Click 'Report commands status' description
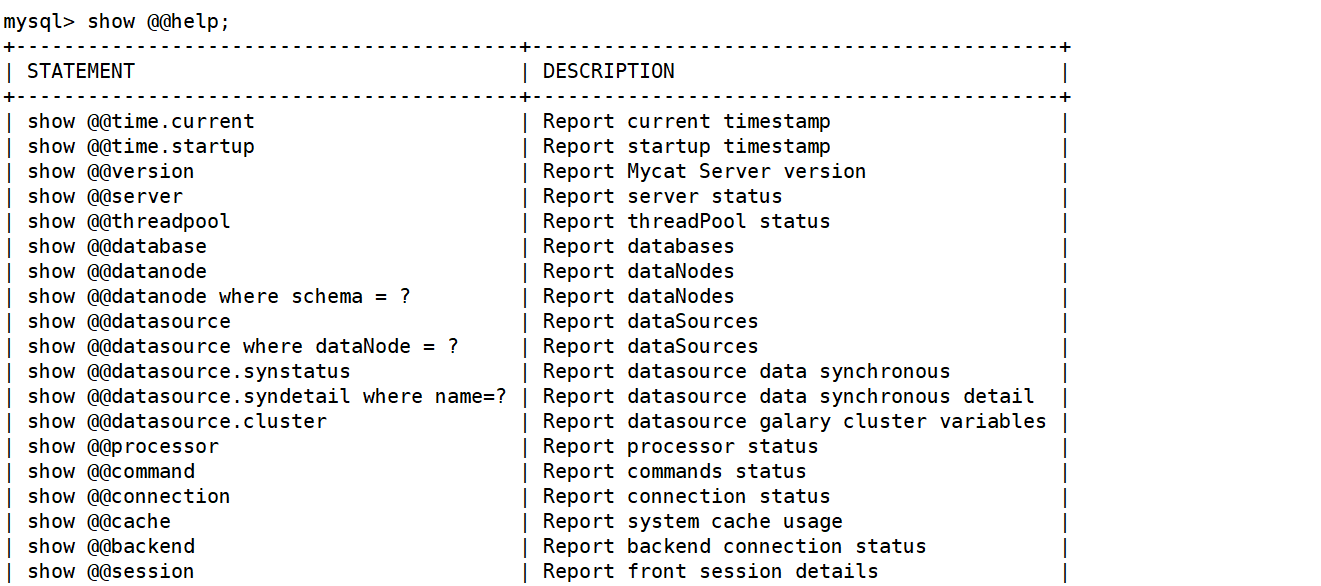Screen dimensions: 1321x586 point(675,471)
